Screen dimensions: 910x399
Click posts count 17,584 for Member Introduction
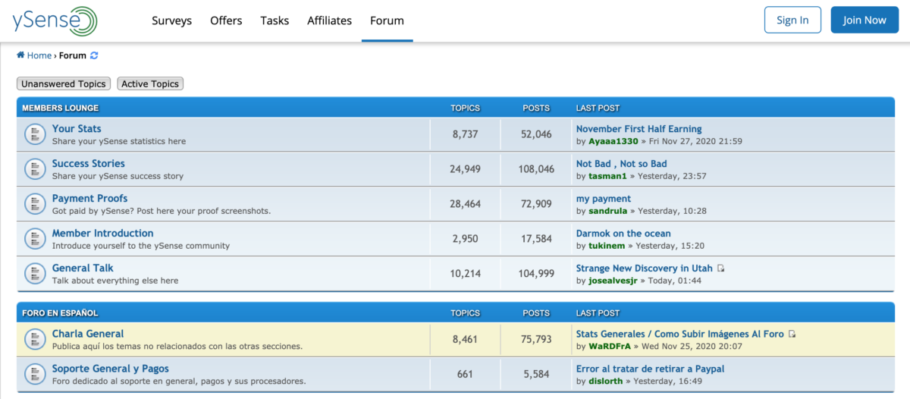point(537,239)
